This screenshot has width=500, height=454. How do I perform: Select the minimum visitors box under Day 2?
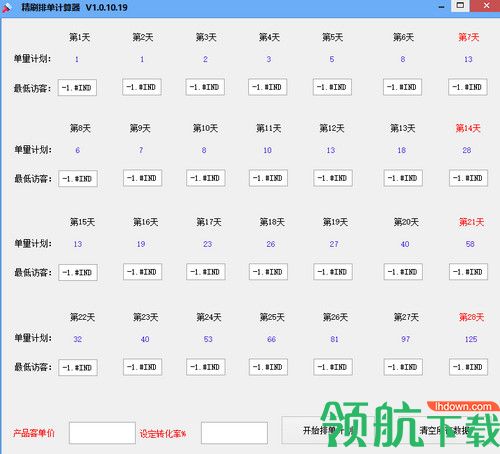tap(142, 87)
